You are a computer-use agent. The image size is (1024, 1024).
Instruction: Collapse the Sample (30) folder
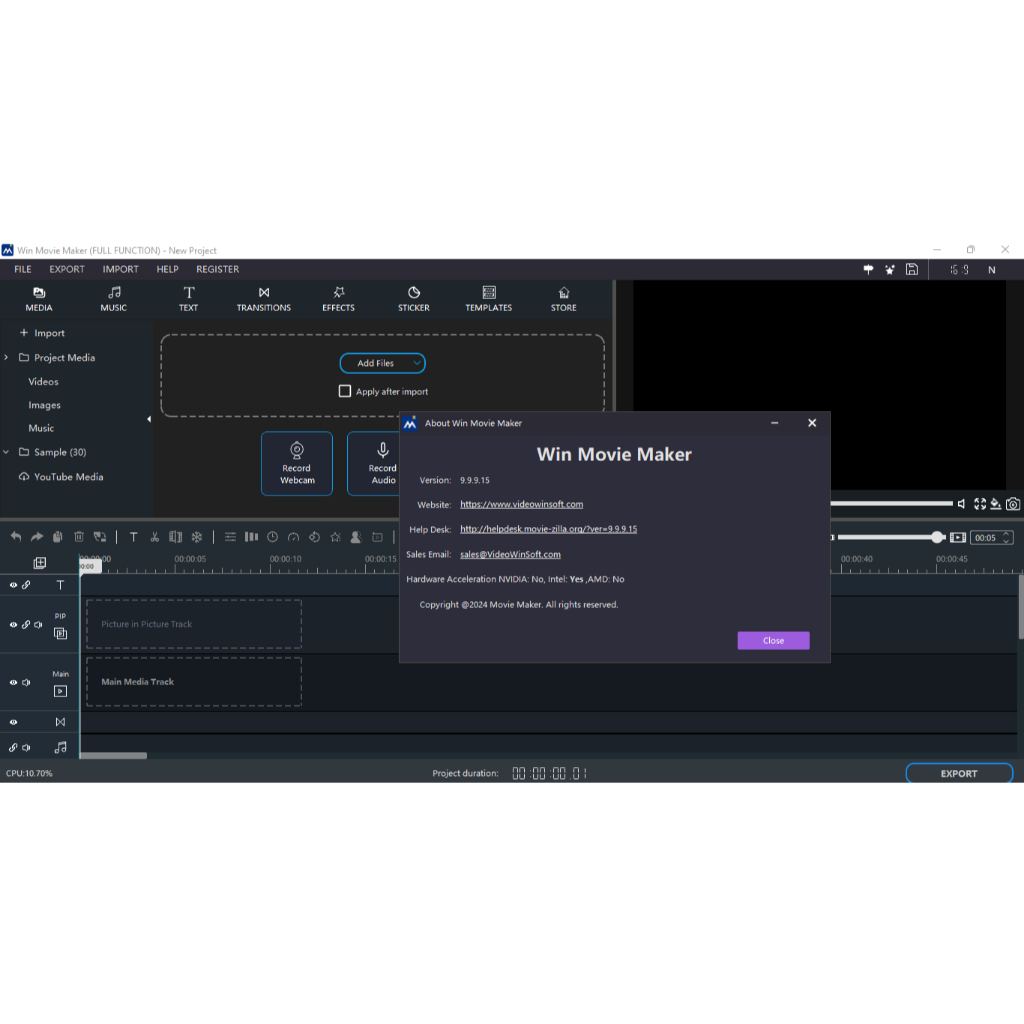point(7,452)
